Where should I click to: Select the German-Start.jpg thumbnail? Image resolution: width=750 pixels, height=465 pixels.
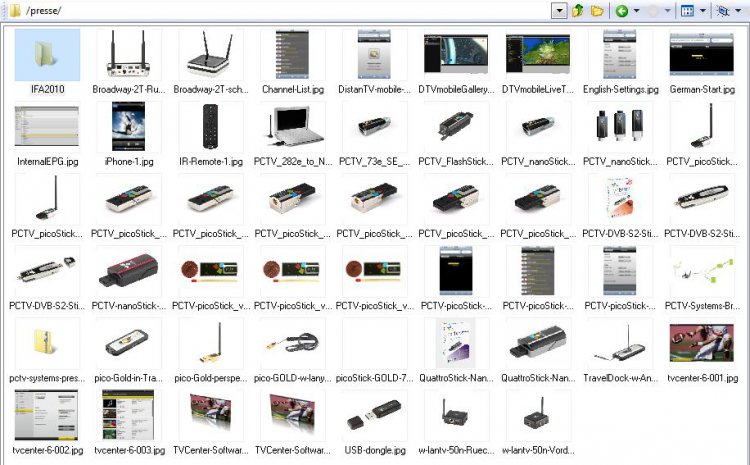point(702,54)
